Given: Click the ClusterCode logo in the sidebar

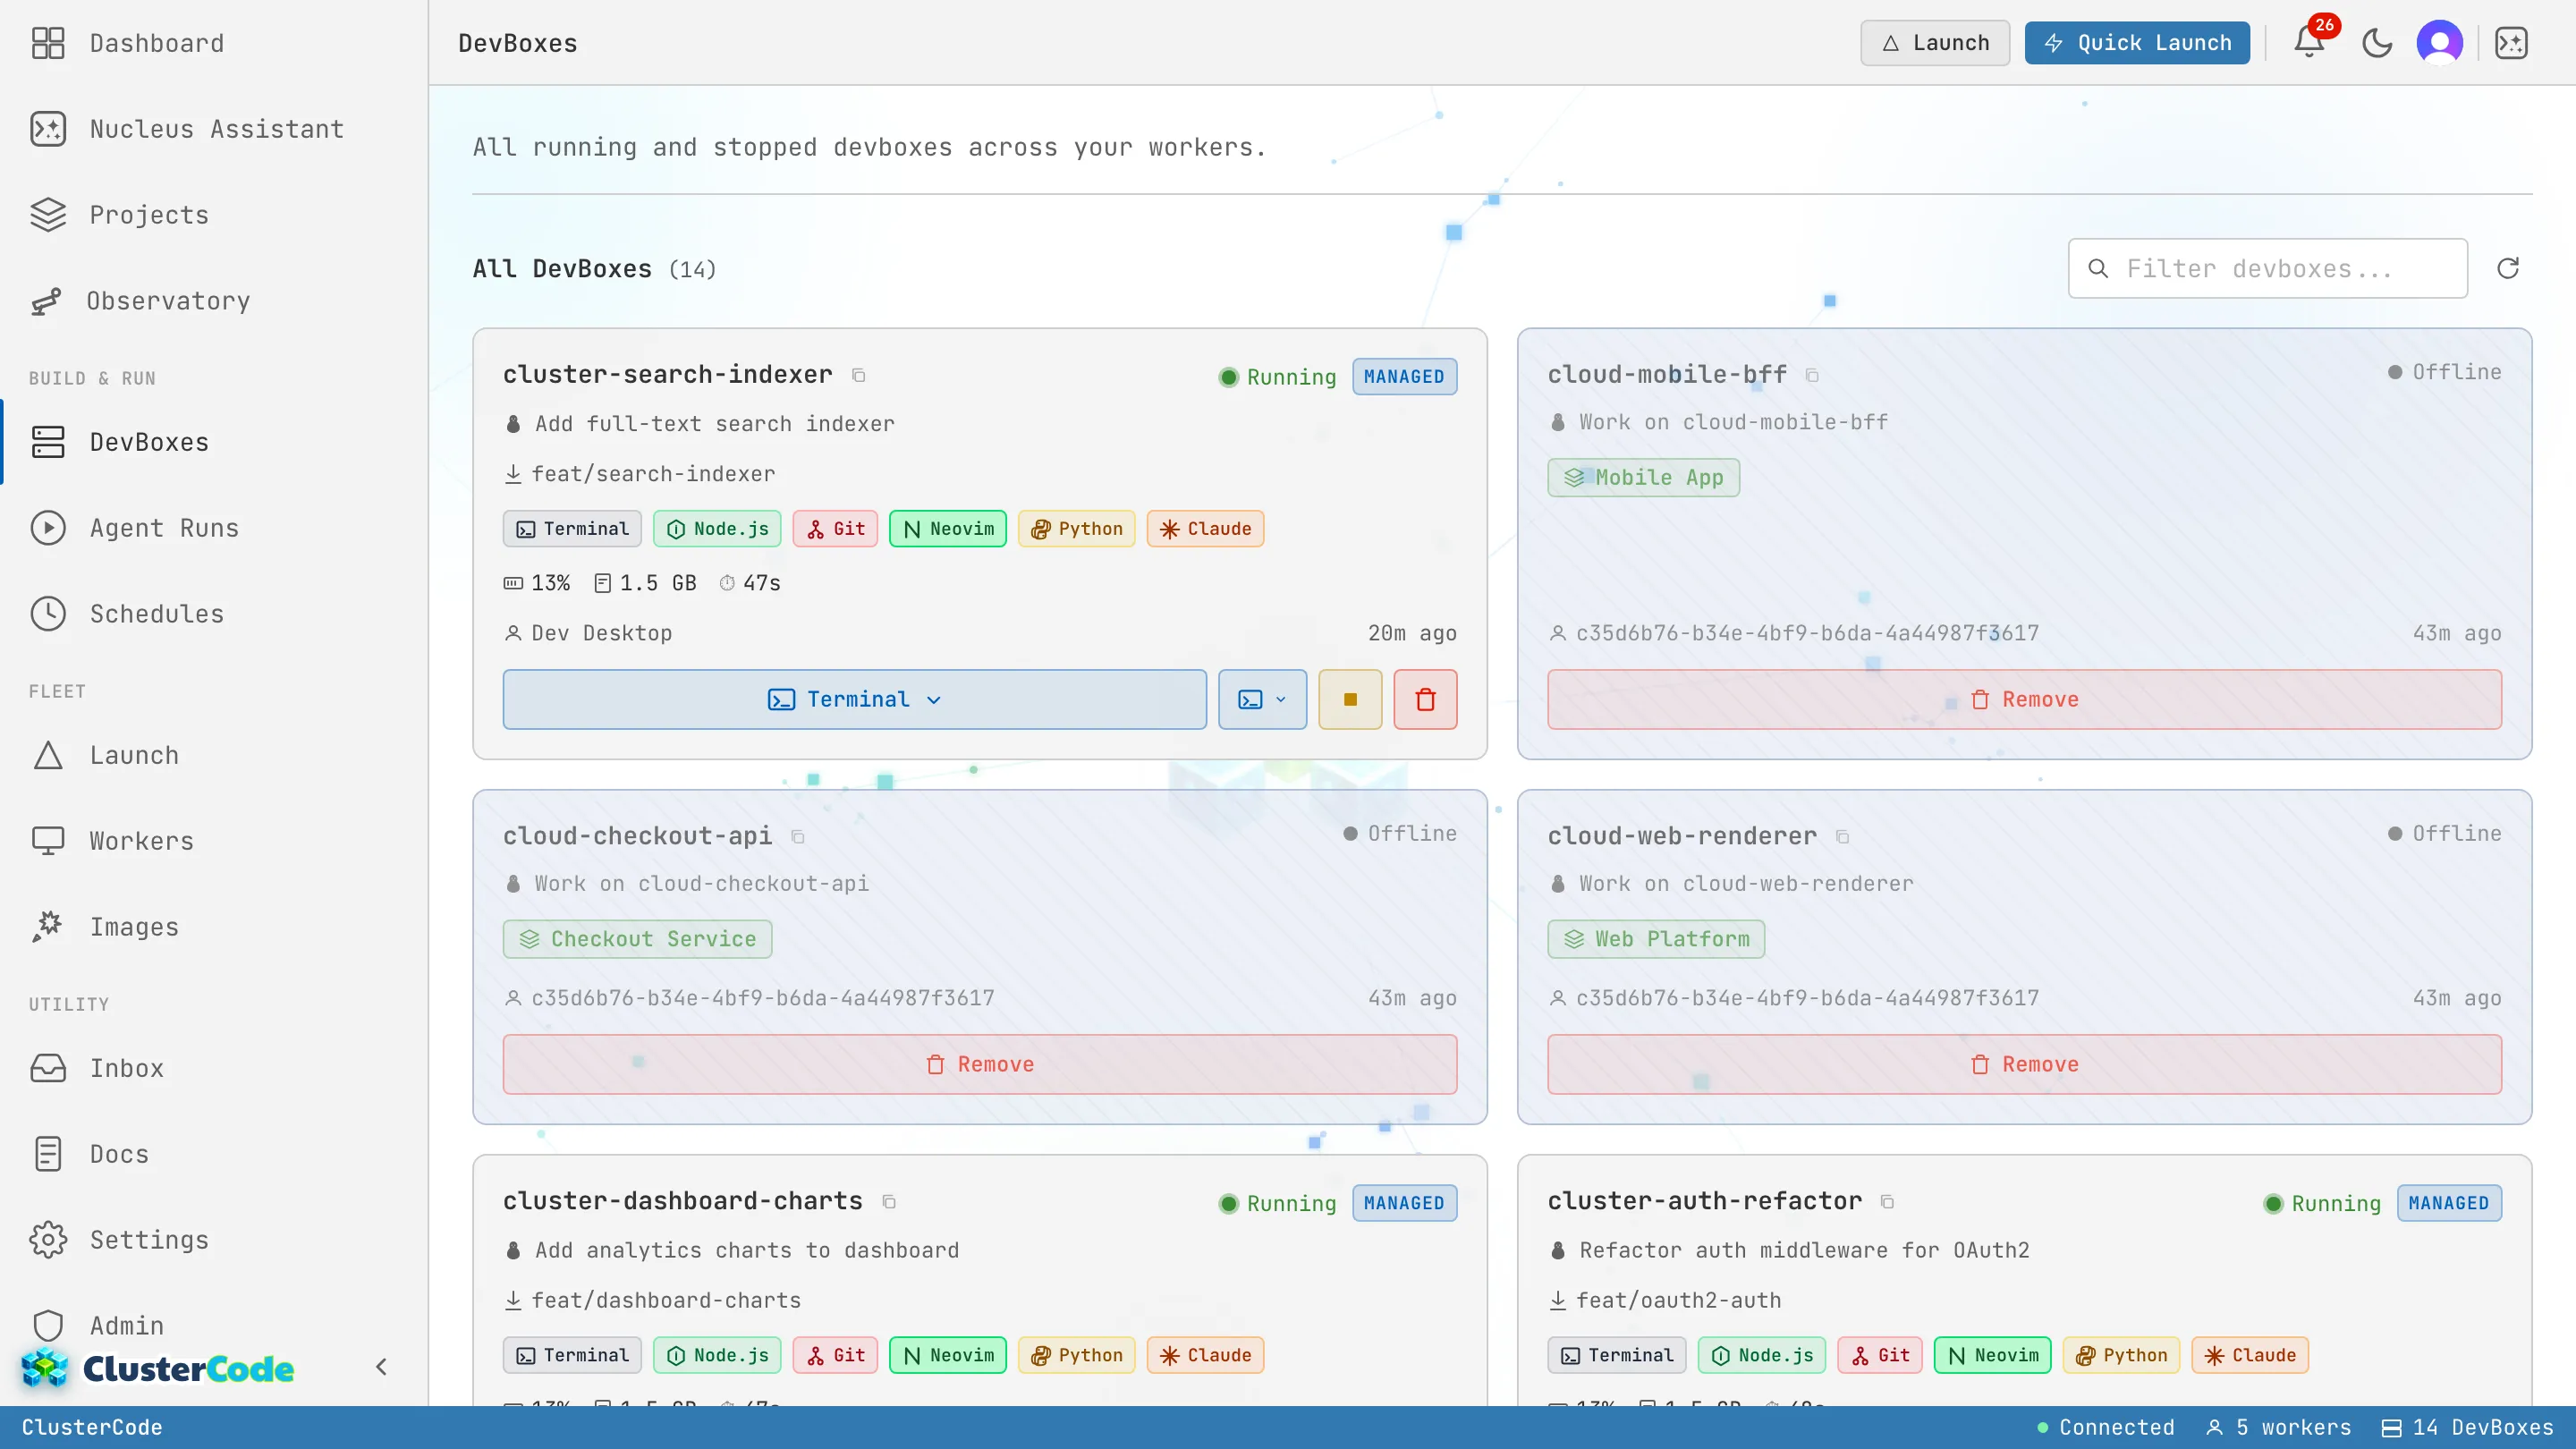Looking at the screenshot, I should tap(158, 1368).
